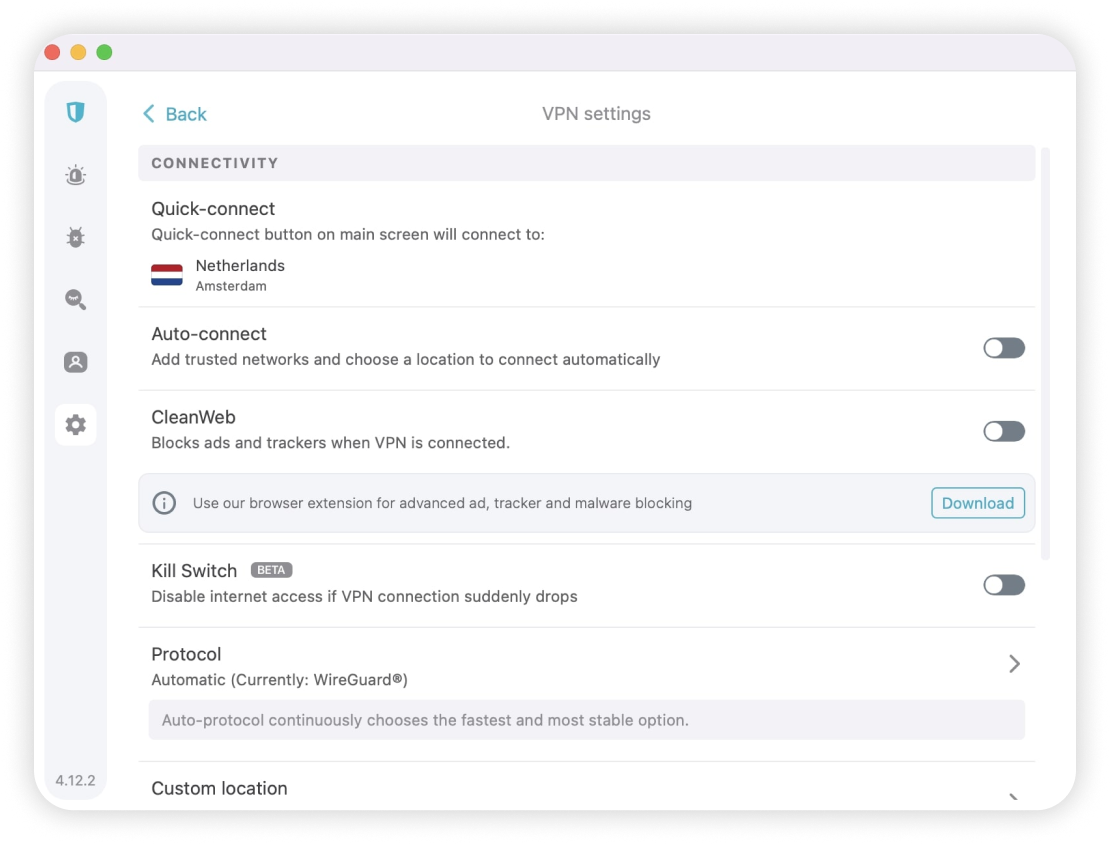
Task: Open the VPN shield icon in sidebar
Action: click(76, 112)
